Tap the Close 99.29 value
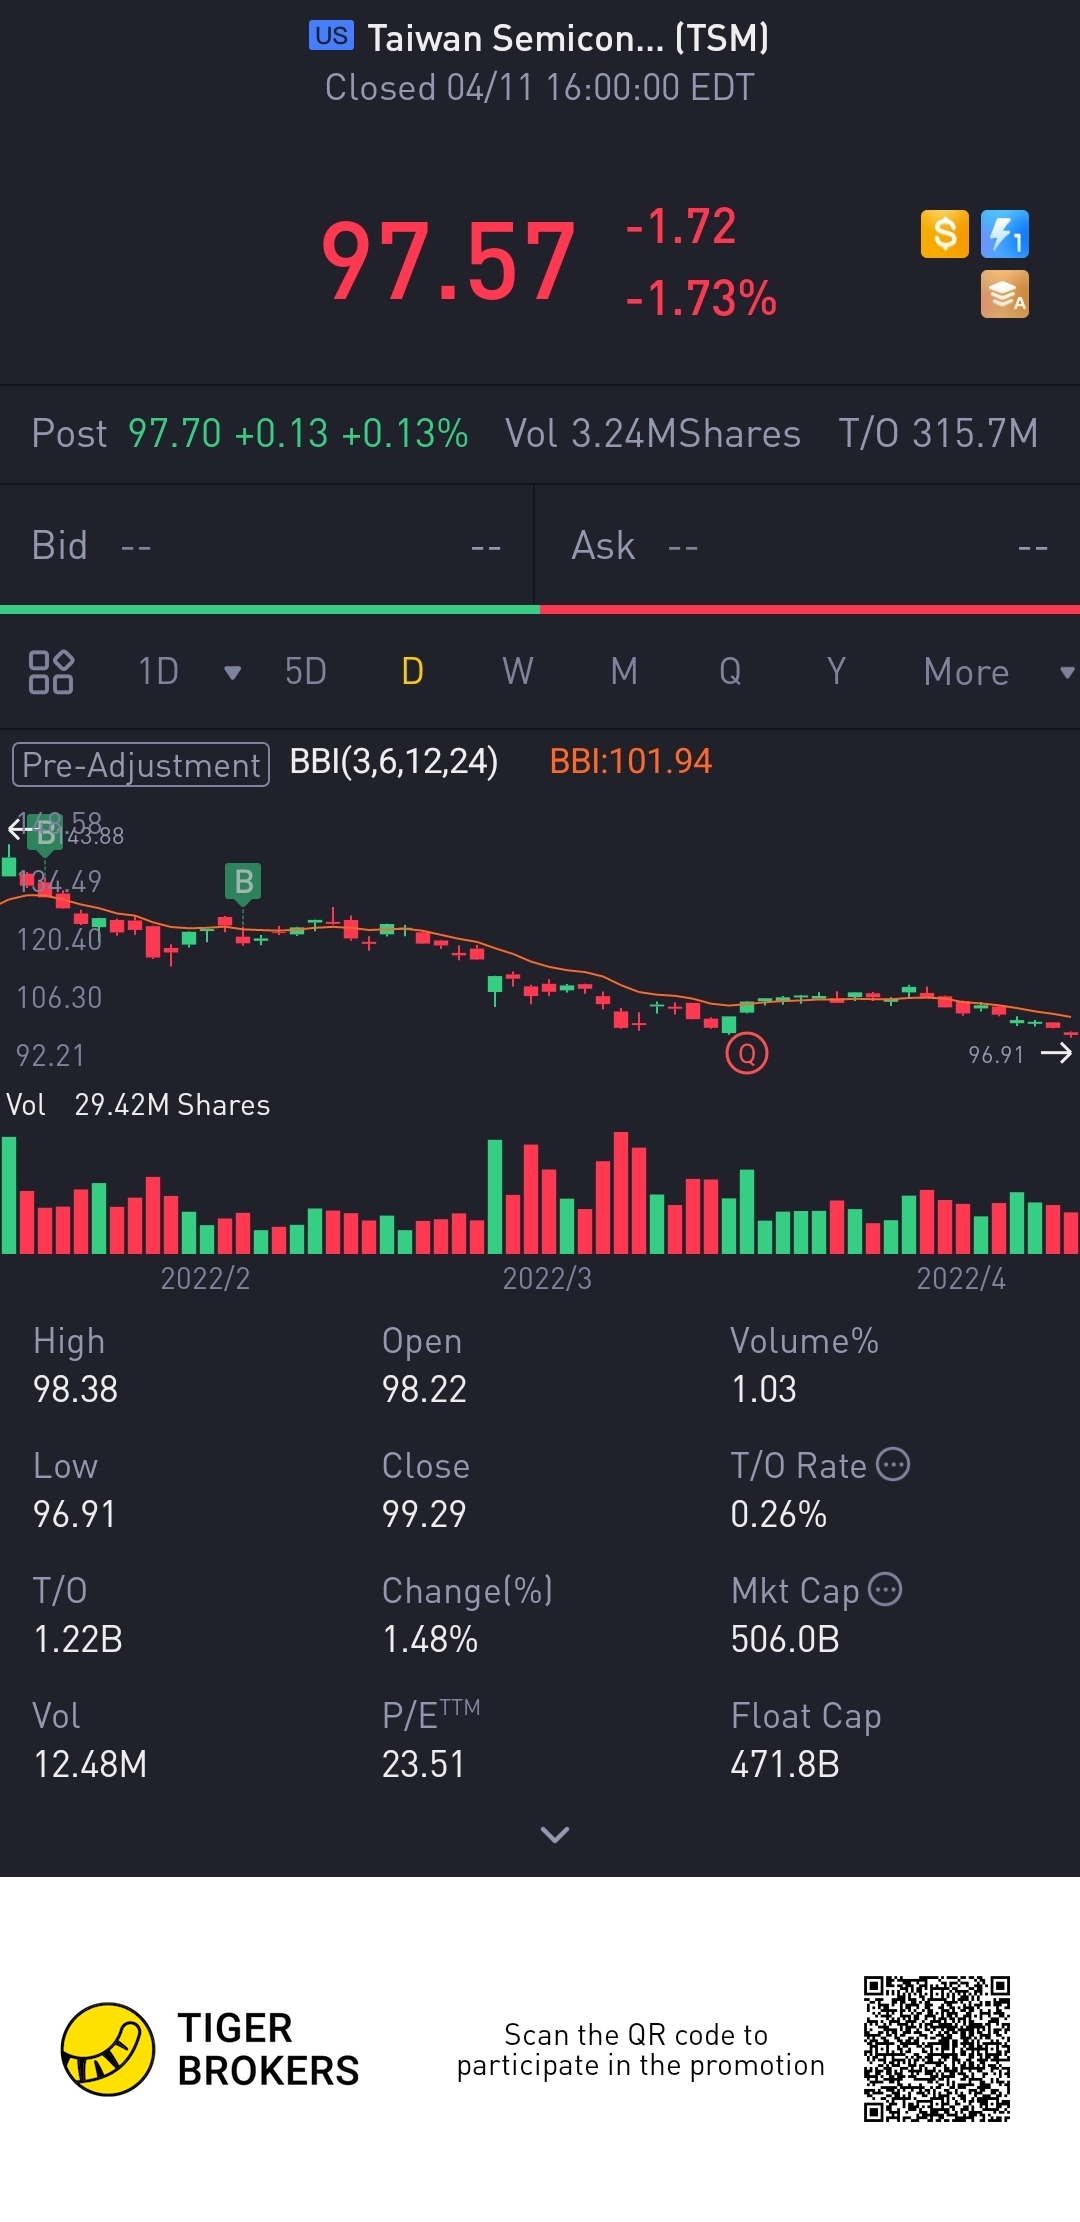 tap(424, 1514)
